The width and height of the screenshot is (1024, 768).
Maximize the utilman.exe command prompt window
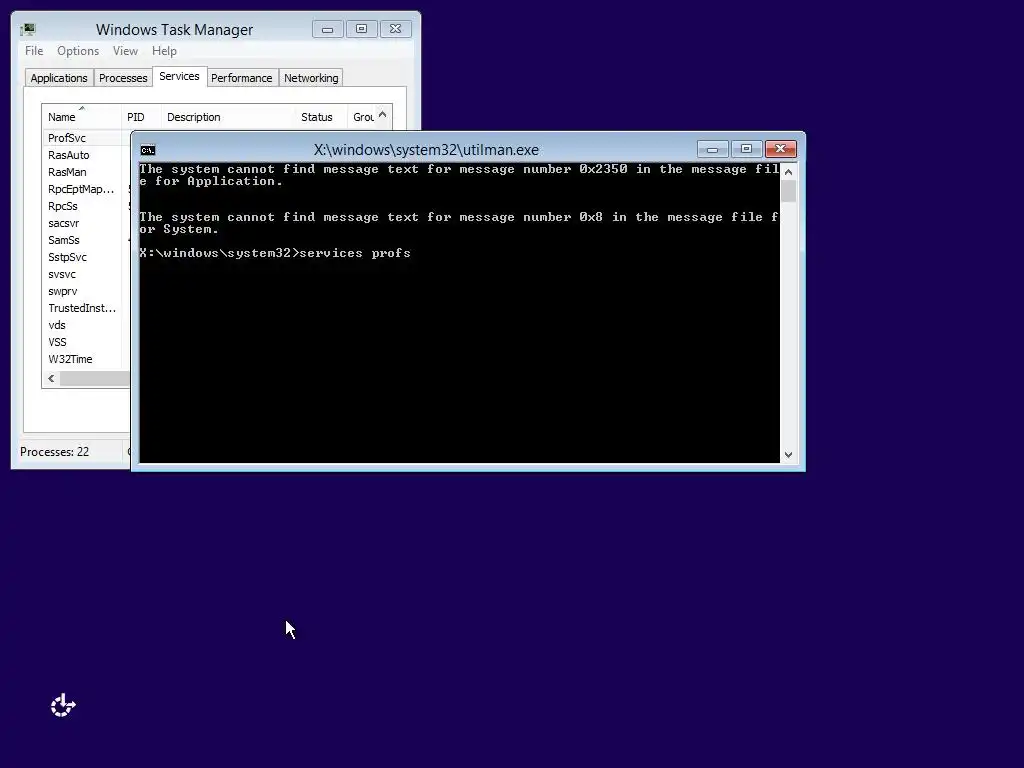click(x=746, y=149)
